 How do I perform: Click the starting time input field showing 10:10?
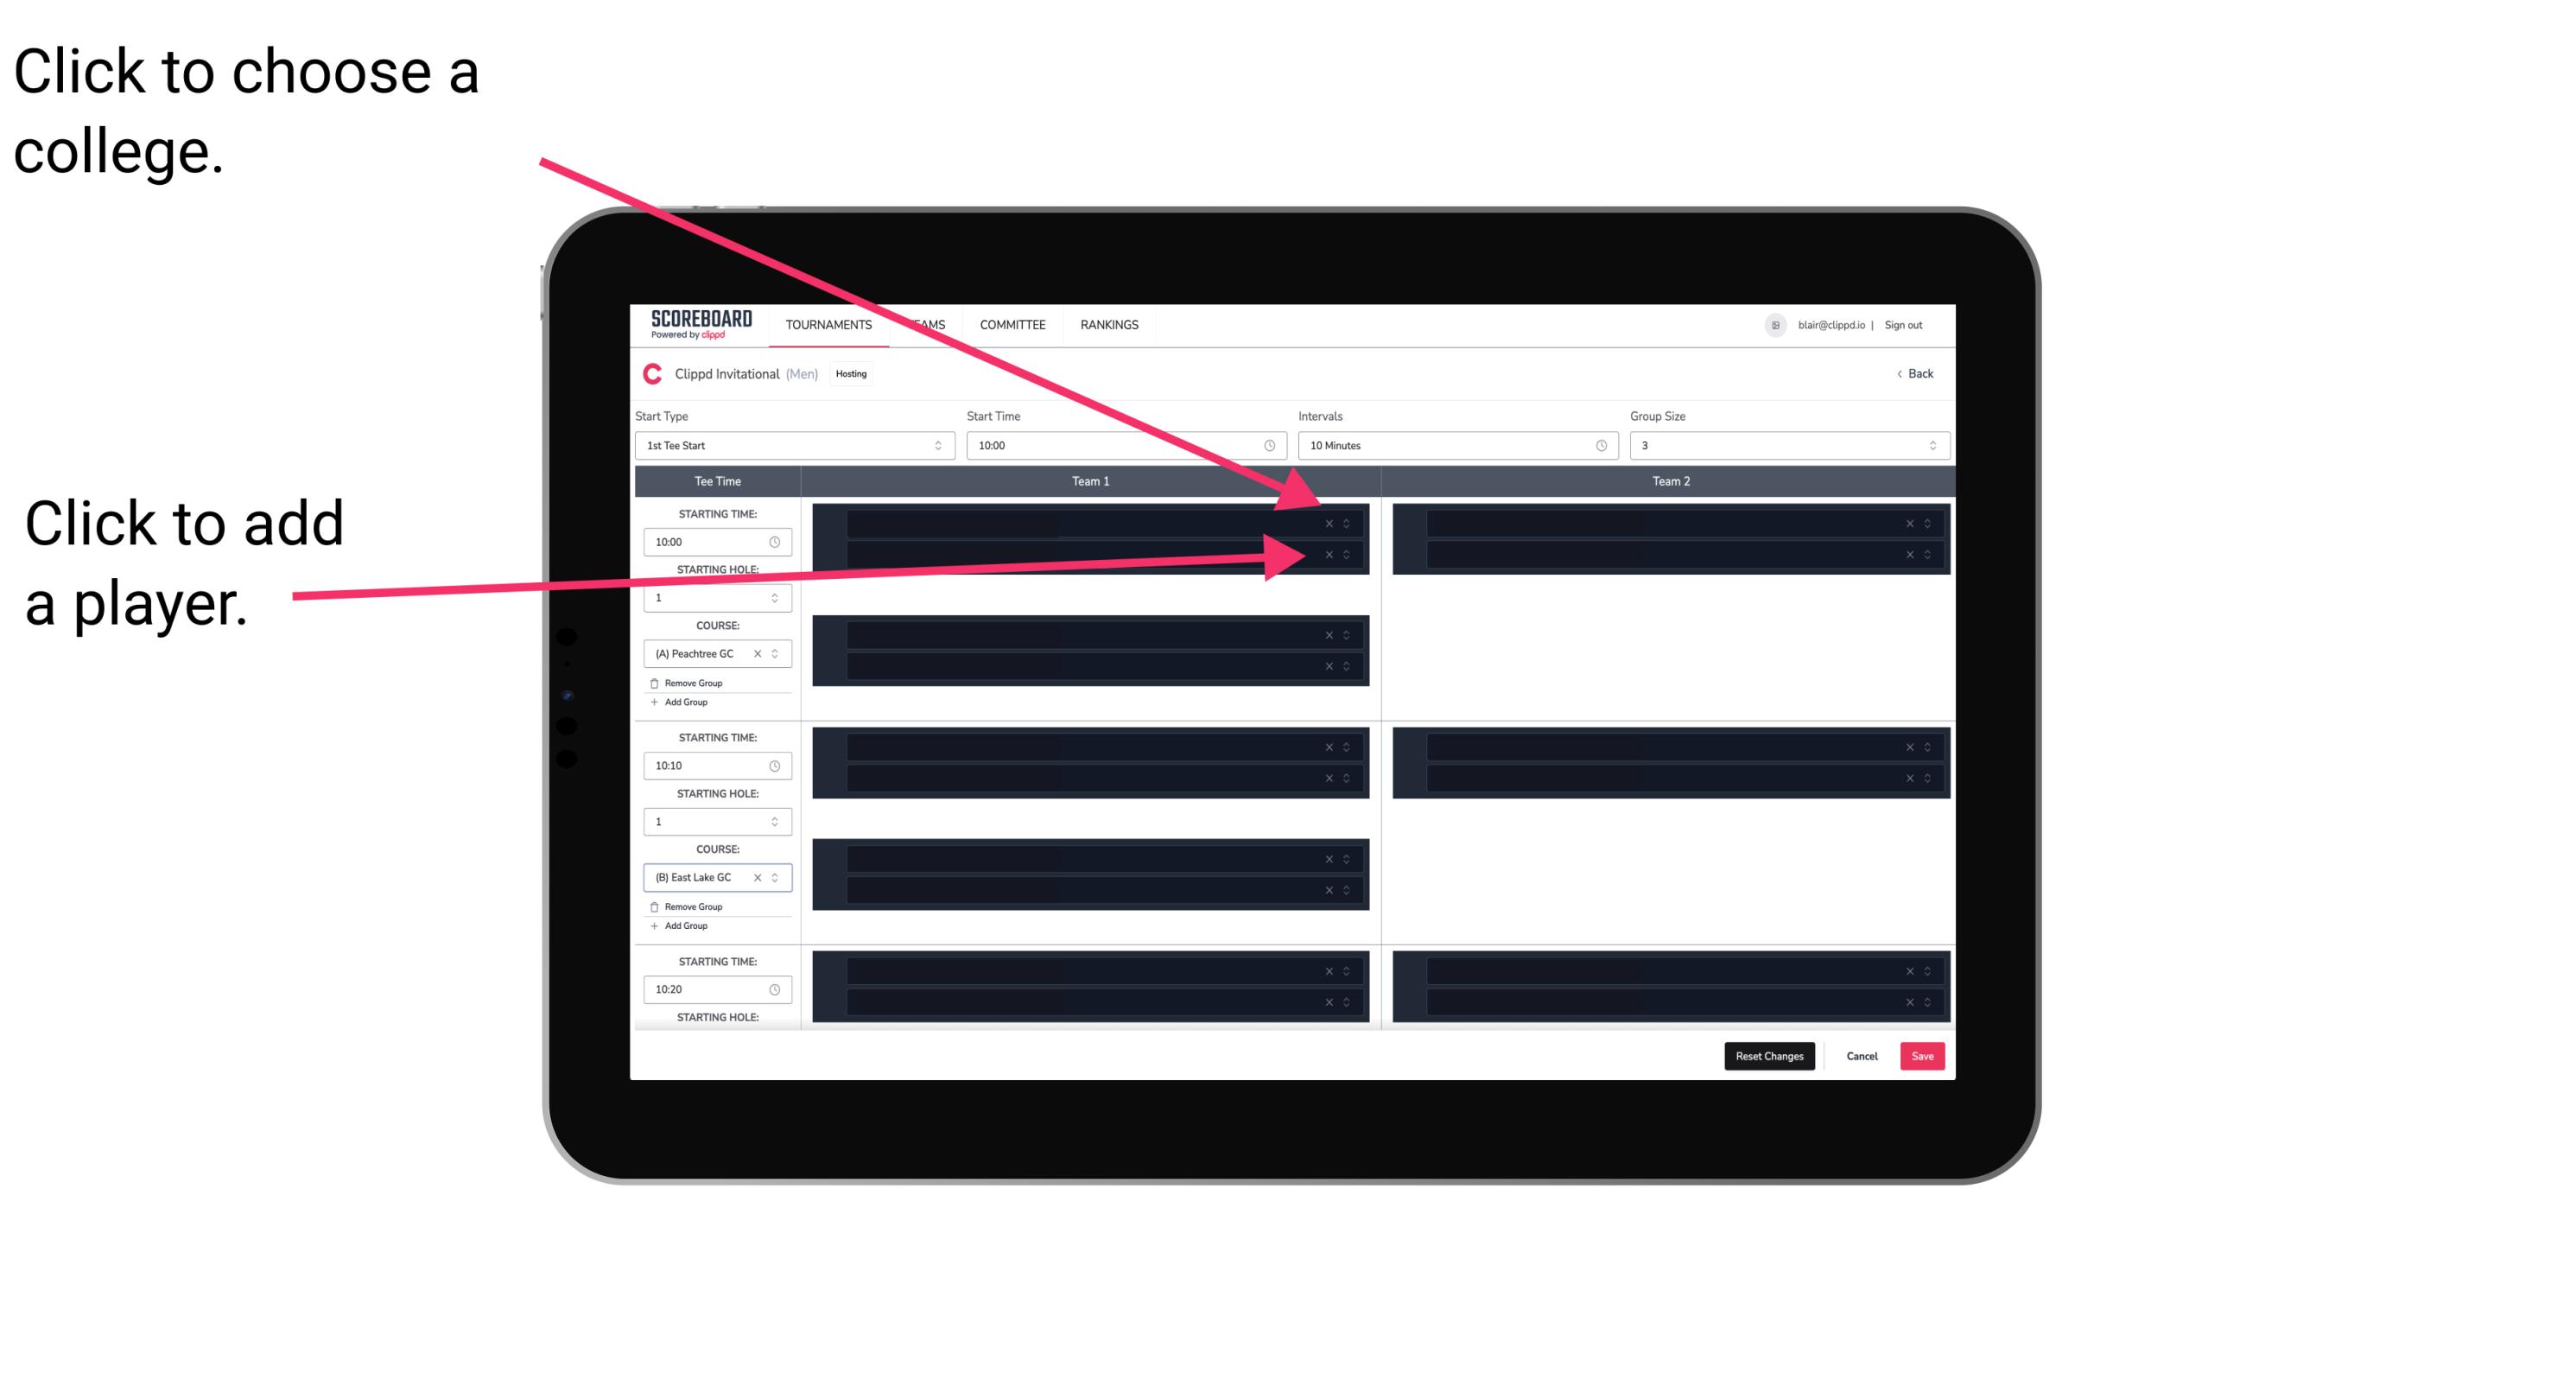point(712,765)
